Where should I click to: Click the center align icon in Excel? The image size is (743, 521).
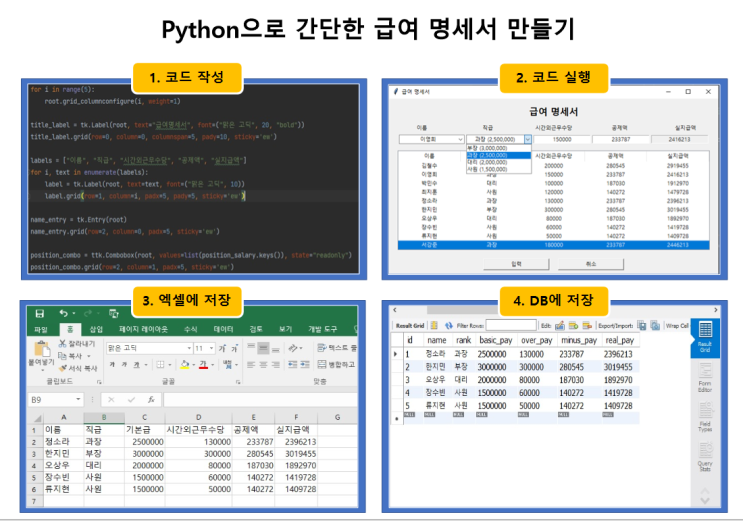click(x=263, y=365)
